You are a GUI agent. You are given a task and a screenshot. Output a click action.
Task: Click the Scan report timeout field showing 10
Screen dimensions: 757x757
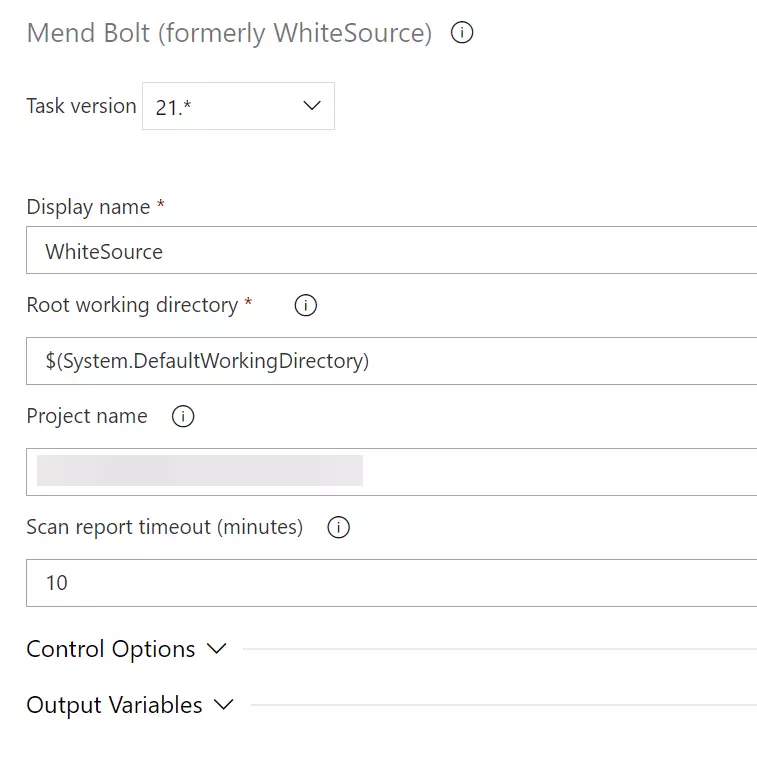392,583
